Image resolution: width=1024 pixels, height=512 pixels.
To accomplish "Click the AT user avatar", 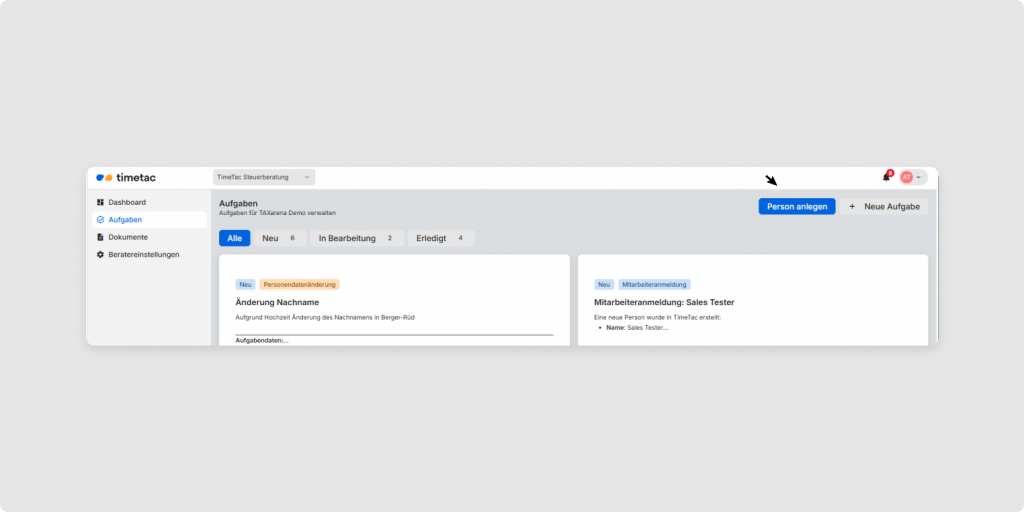I will (906, 177).
